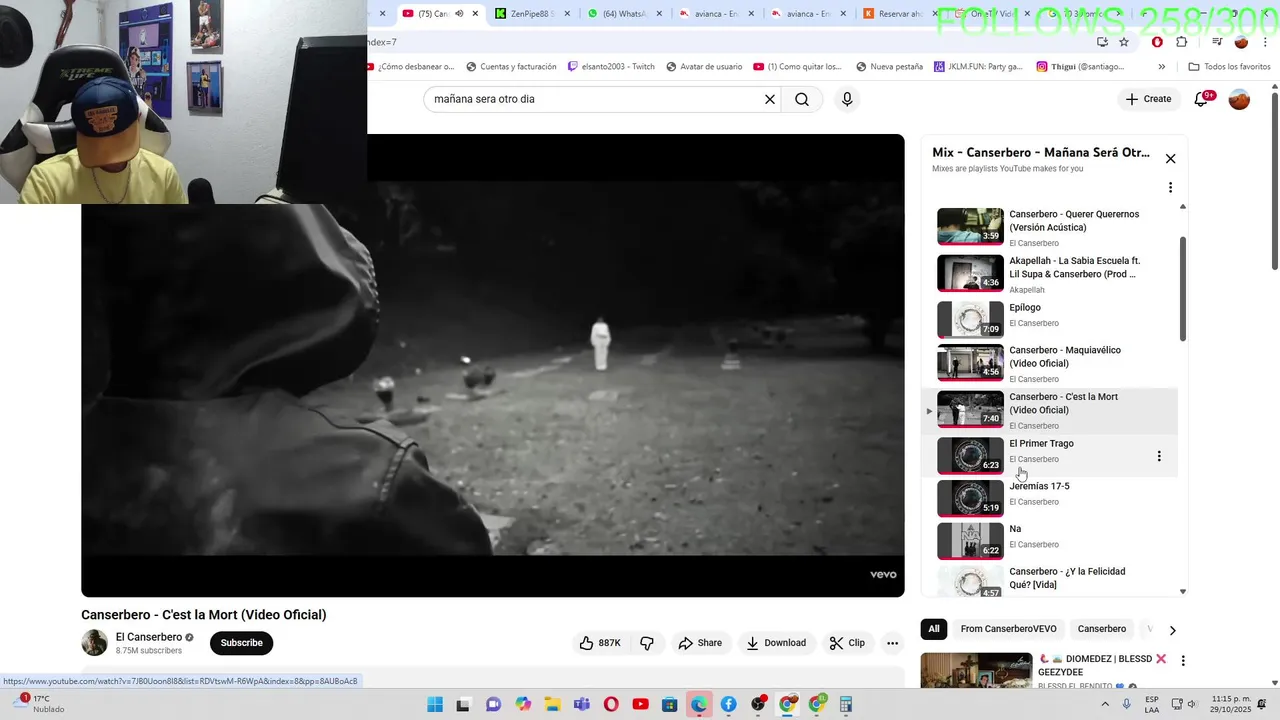Screen dimensions: 1280x720
Task: Open taskbar clock showing 11:15 p. m.
Action: click(1231, 704)
